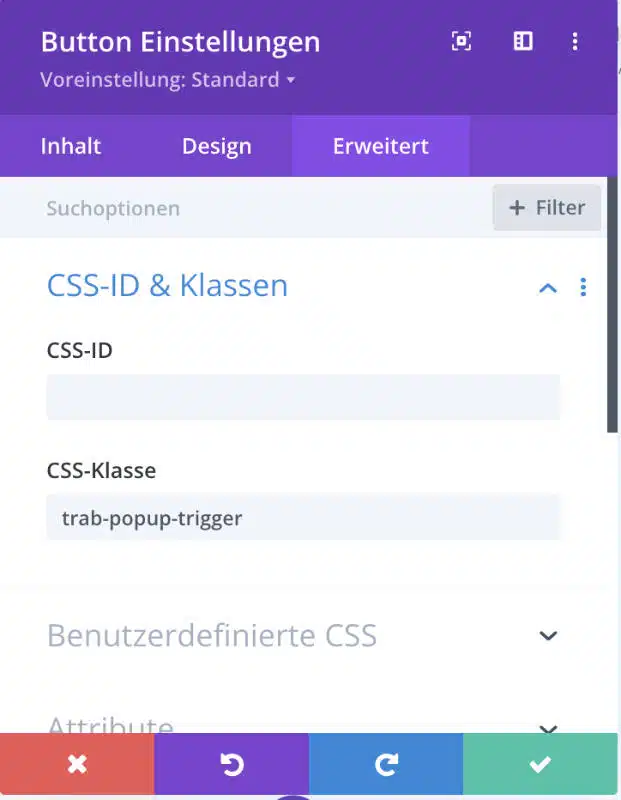Click the blue redo arrow button
The image size is (621, 800).
pyautogui.click(x=386, y=764)
